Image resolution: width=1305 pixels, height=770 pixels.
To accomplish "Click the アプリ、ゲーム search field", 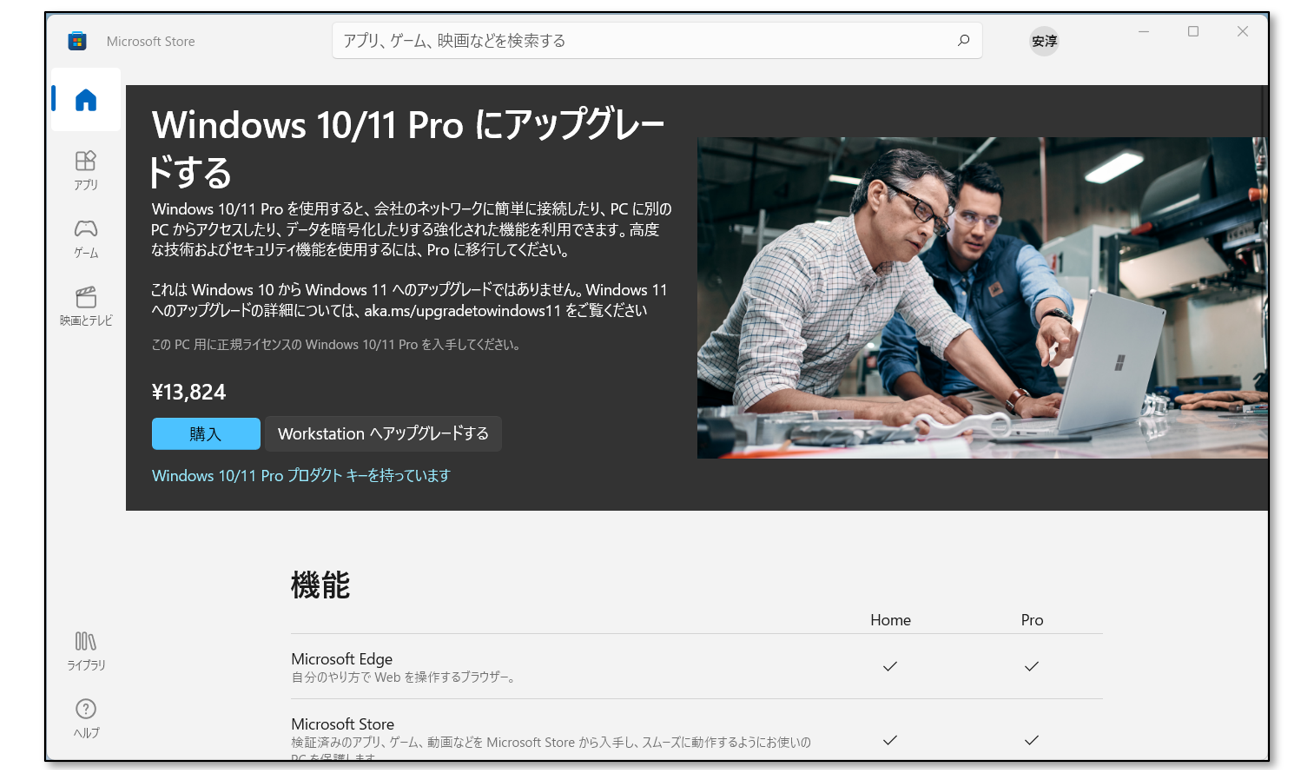I will [657, 41].
